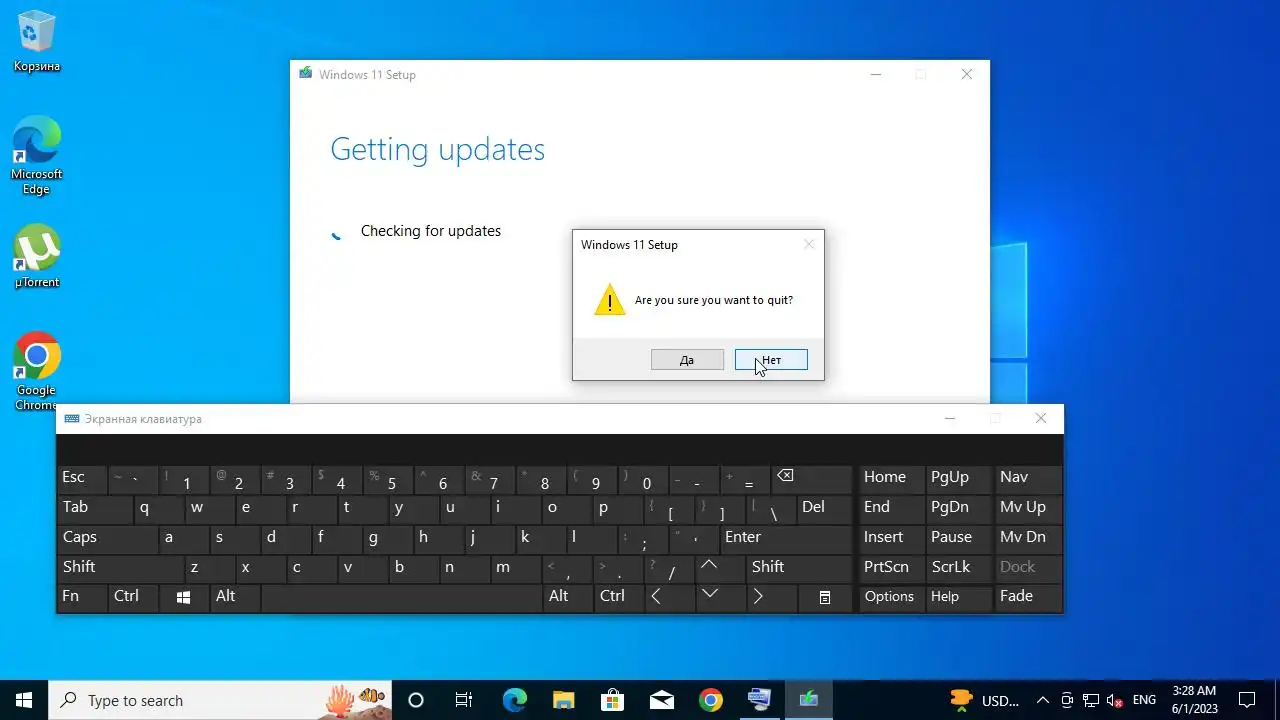
Task: Open Mail app from the taskbar
Action: coord(661,700)
